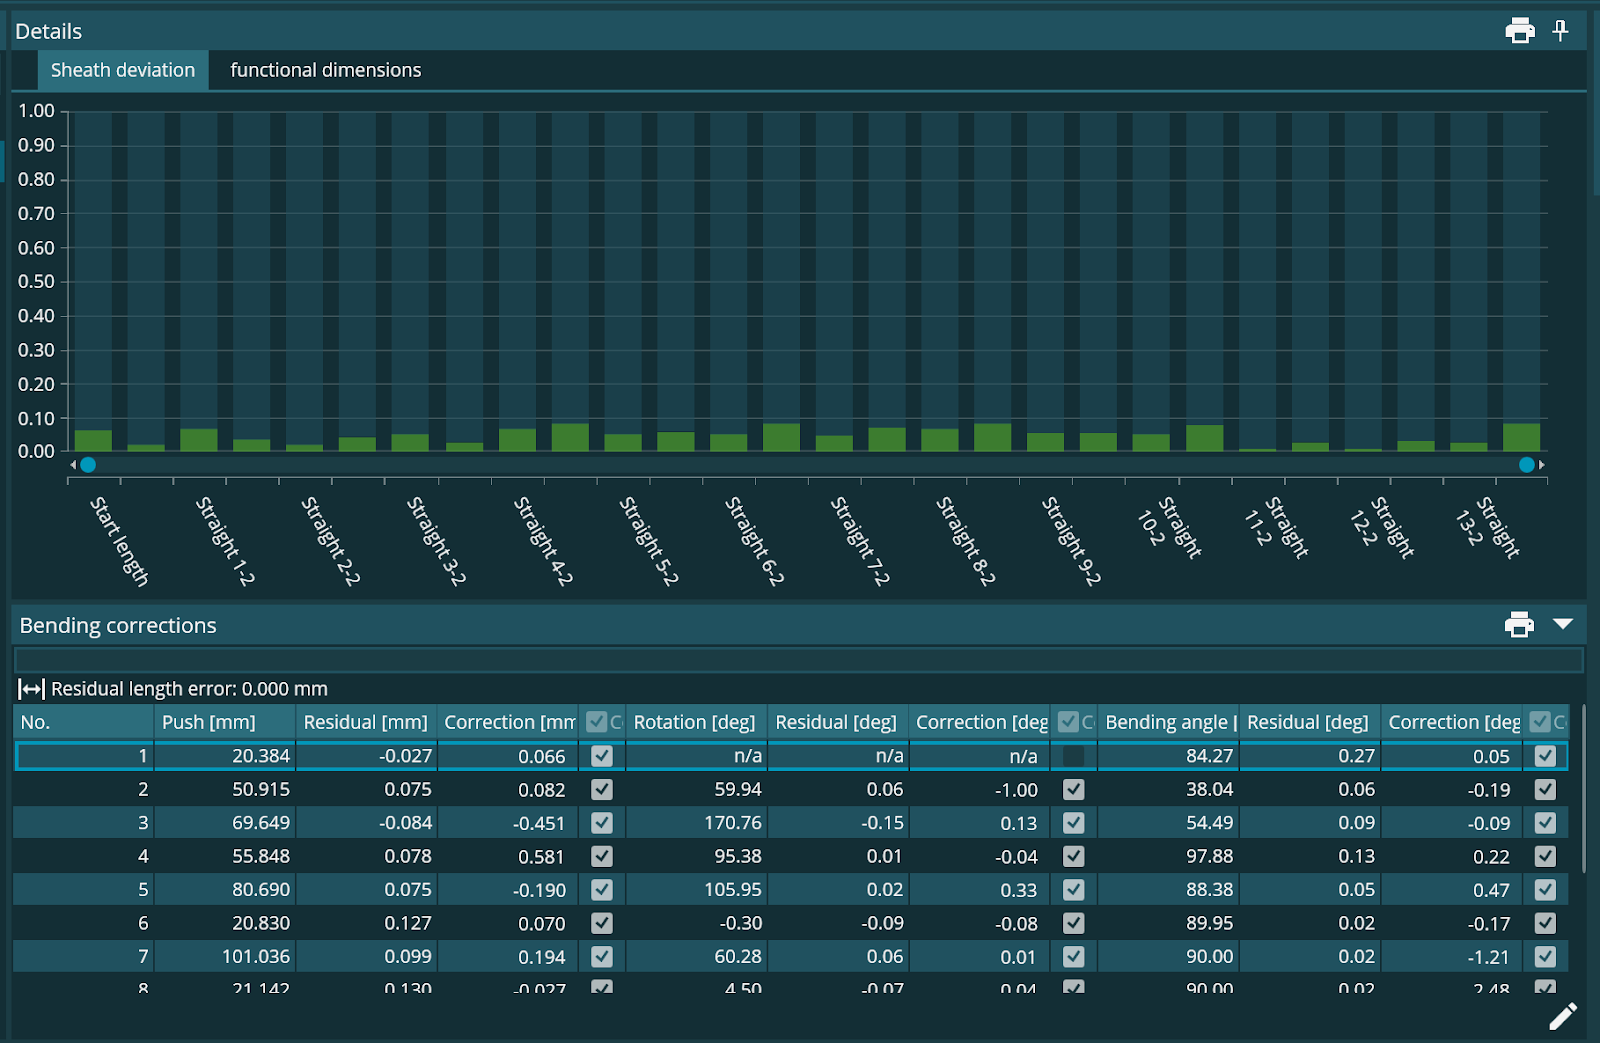The width and height of the screenshot is (1600, 1043).
Task: Switch to Sheath deviation tab
Action: click(123, 70)
